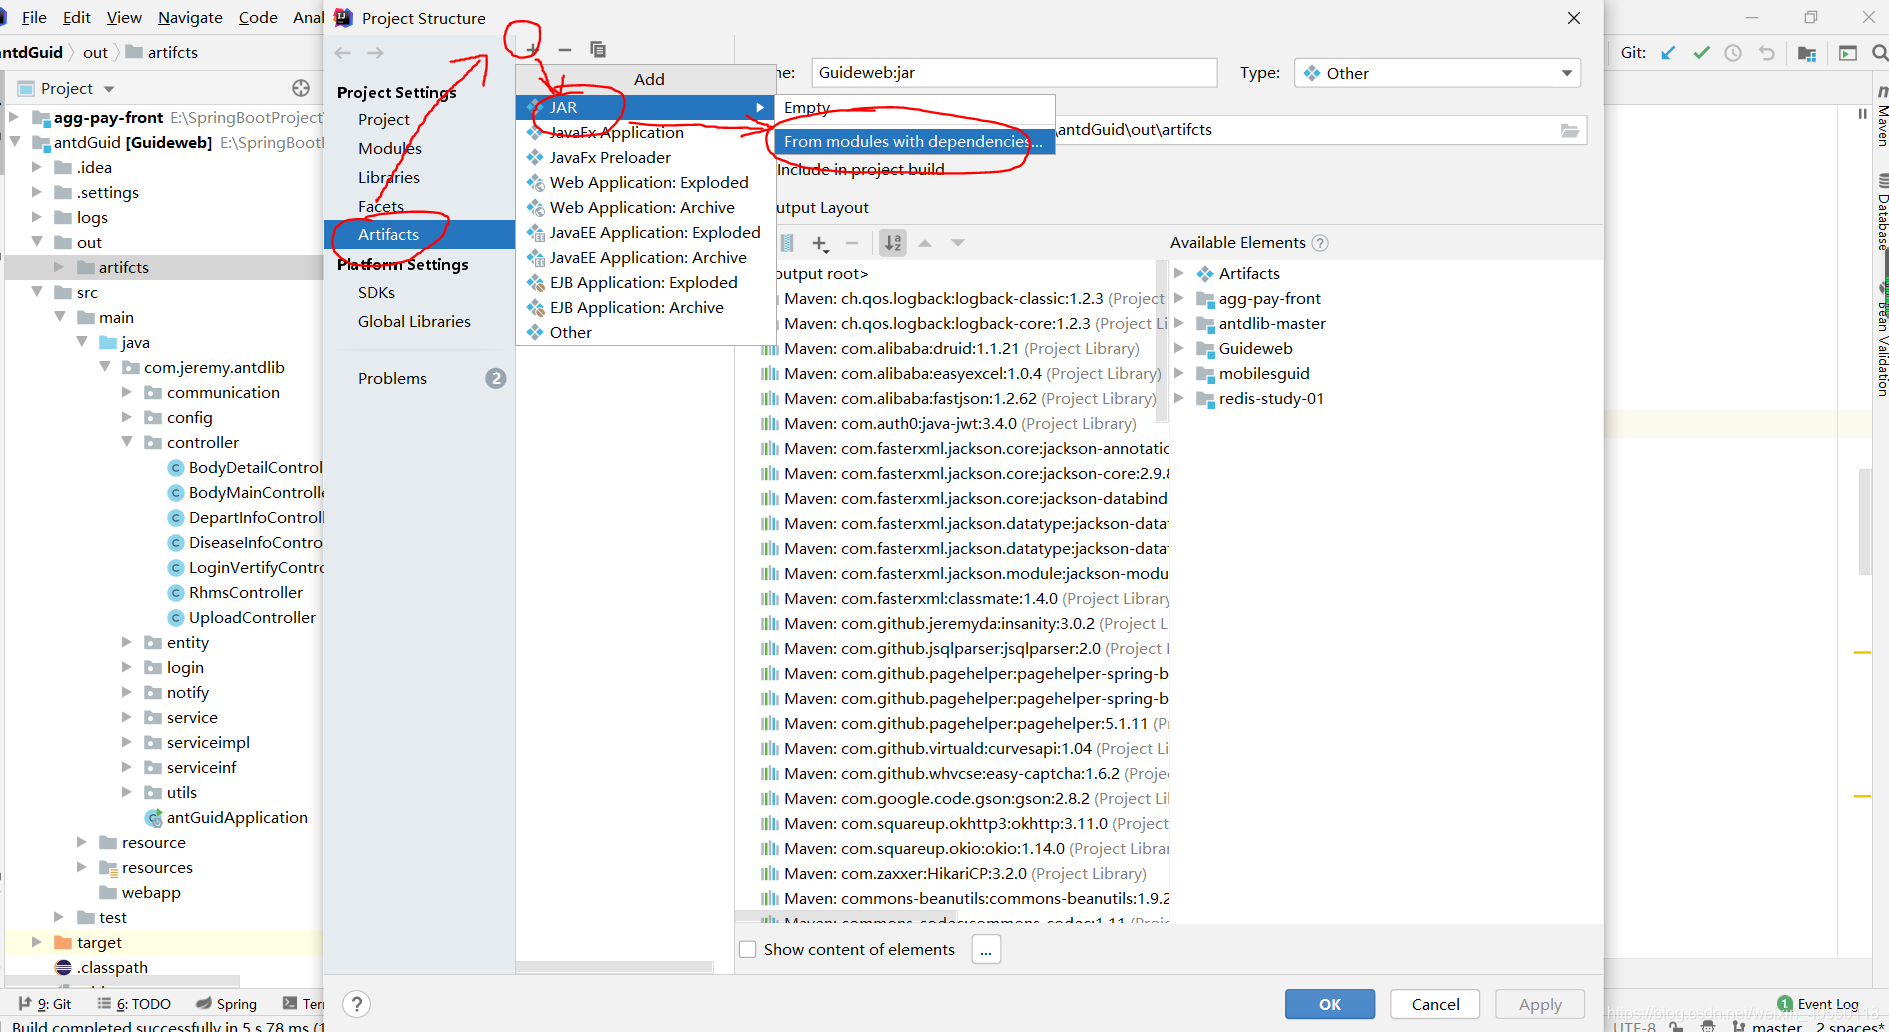Click the add element plus icon in Output Layout
1889x1032 pixels.
tap(820, 243)
